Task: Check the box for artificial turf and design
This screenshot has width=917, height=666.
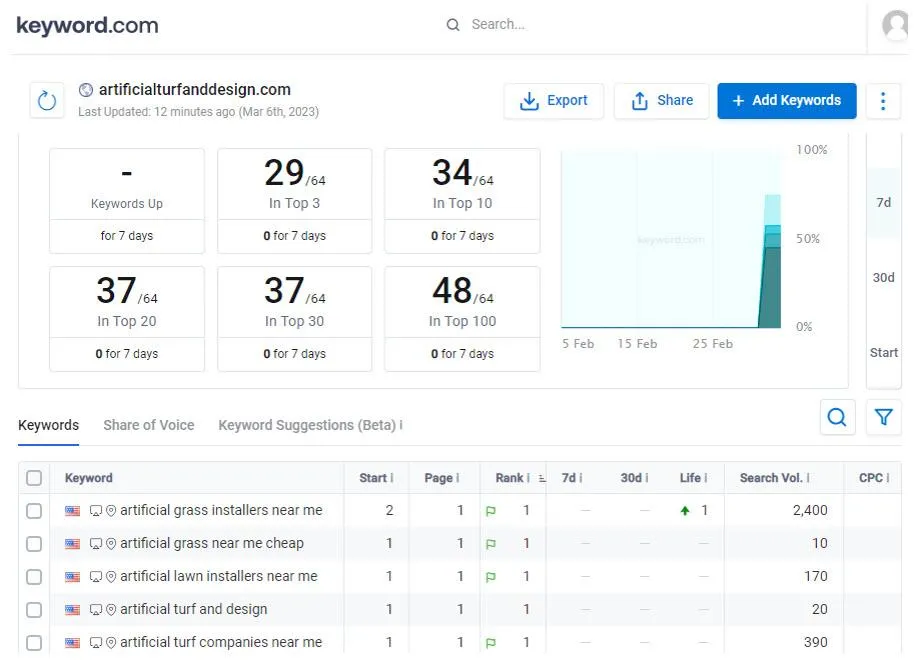Action: [x=34, y=610]
